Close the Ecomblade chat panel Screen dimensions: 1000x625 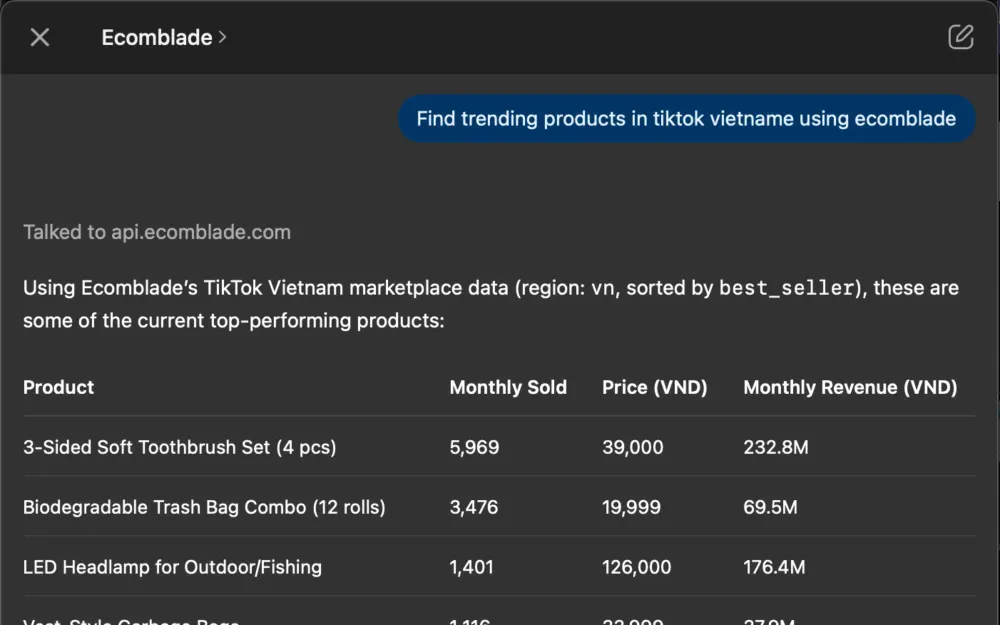point(40,38)
